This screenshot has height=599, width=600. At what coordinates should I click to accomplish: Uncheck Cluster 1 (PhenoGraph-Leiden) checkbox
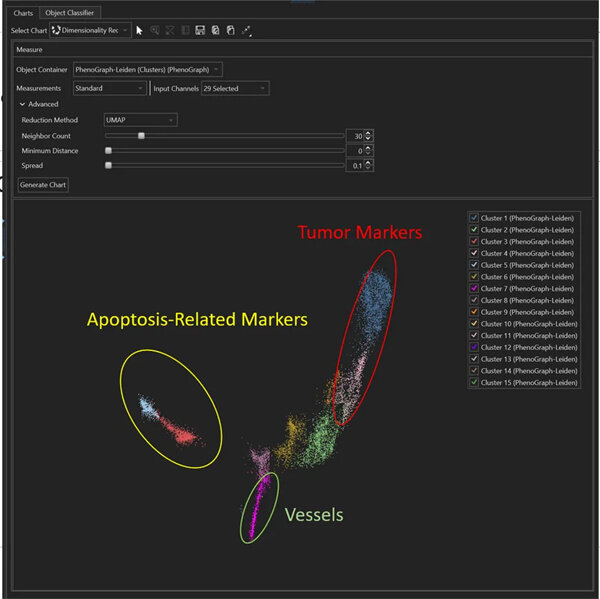pos(473,218)
